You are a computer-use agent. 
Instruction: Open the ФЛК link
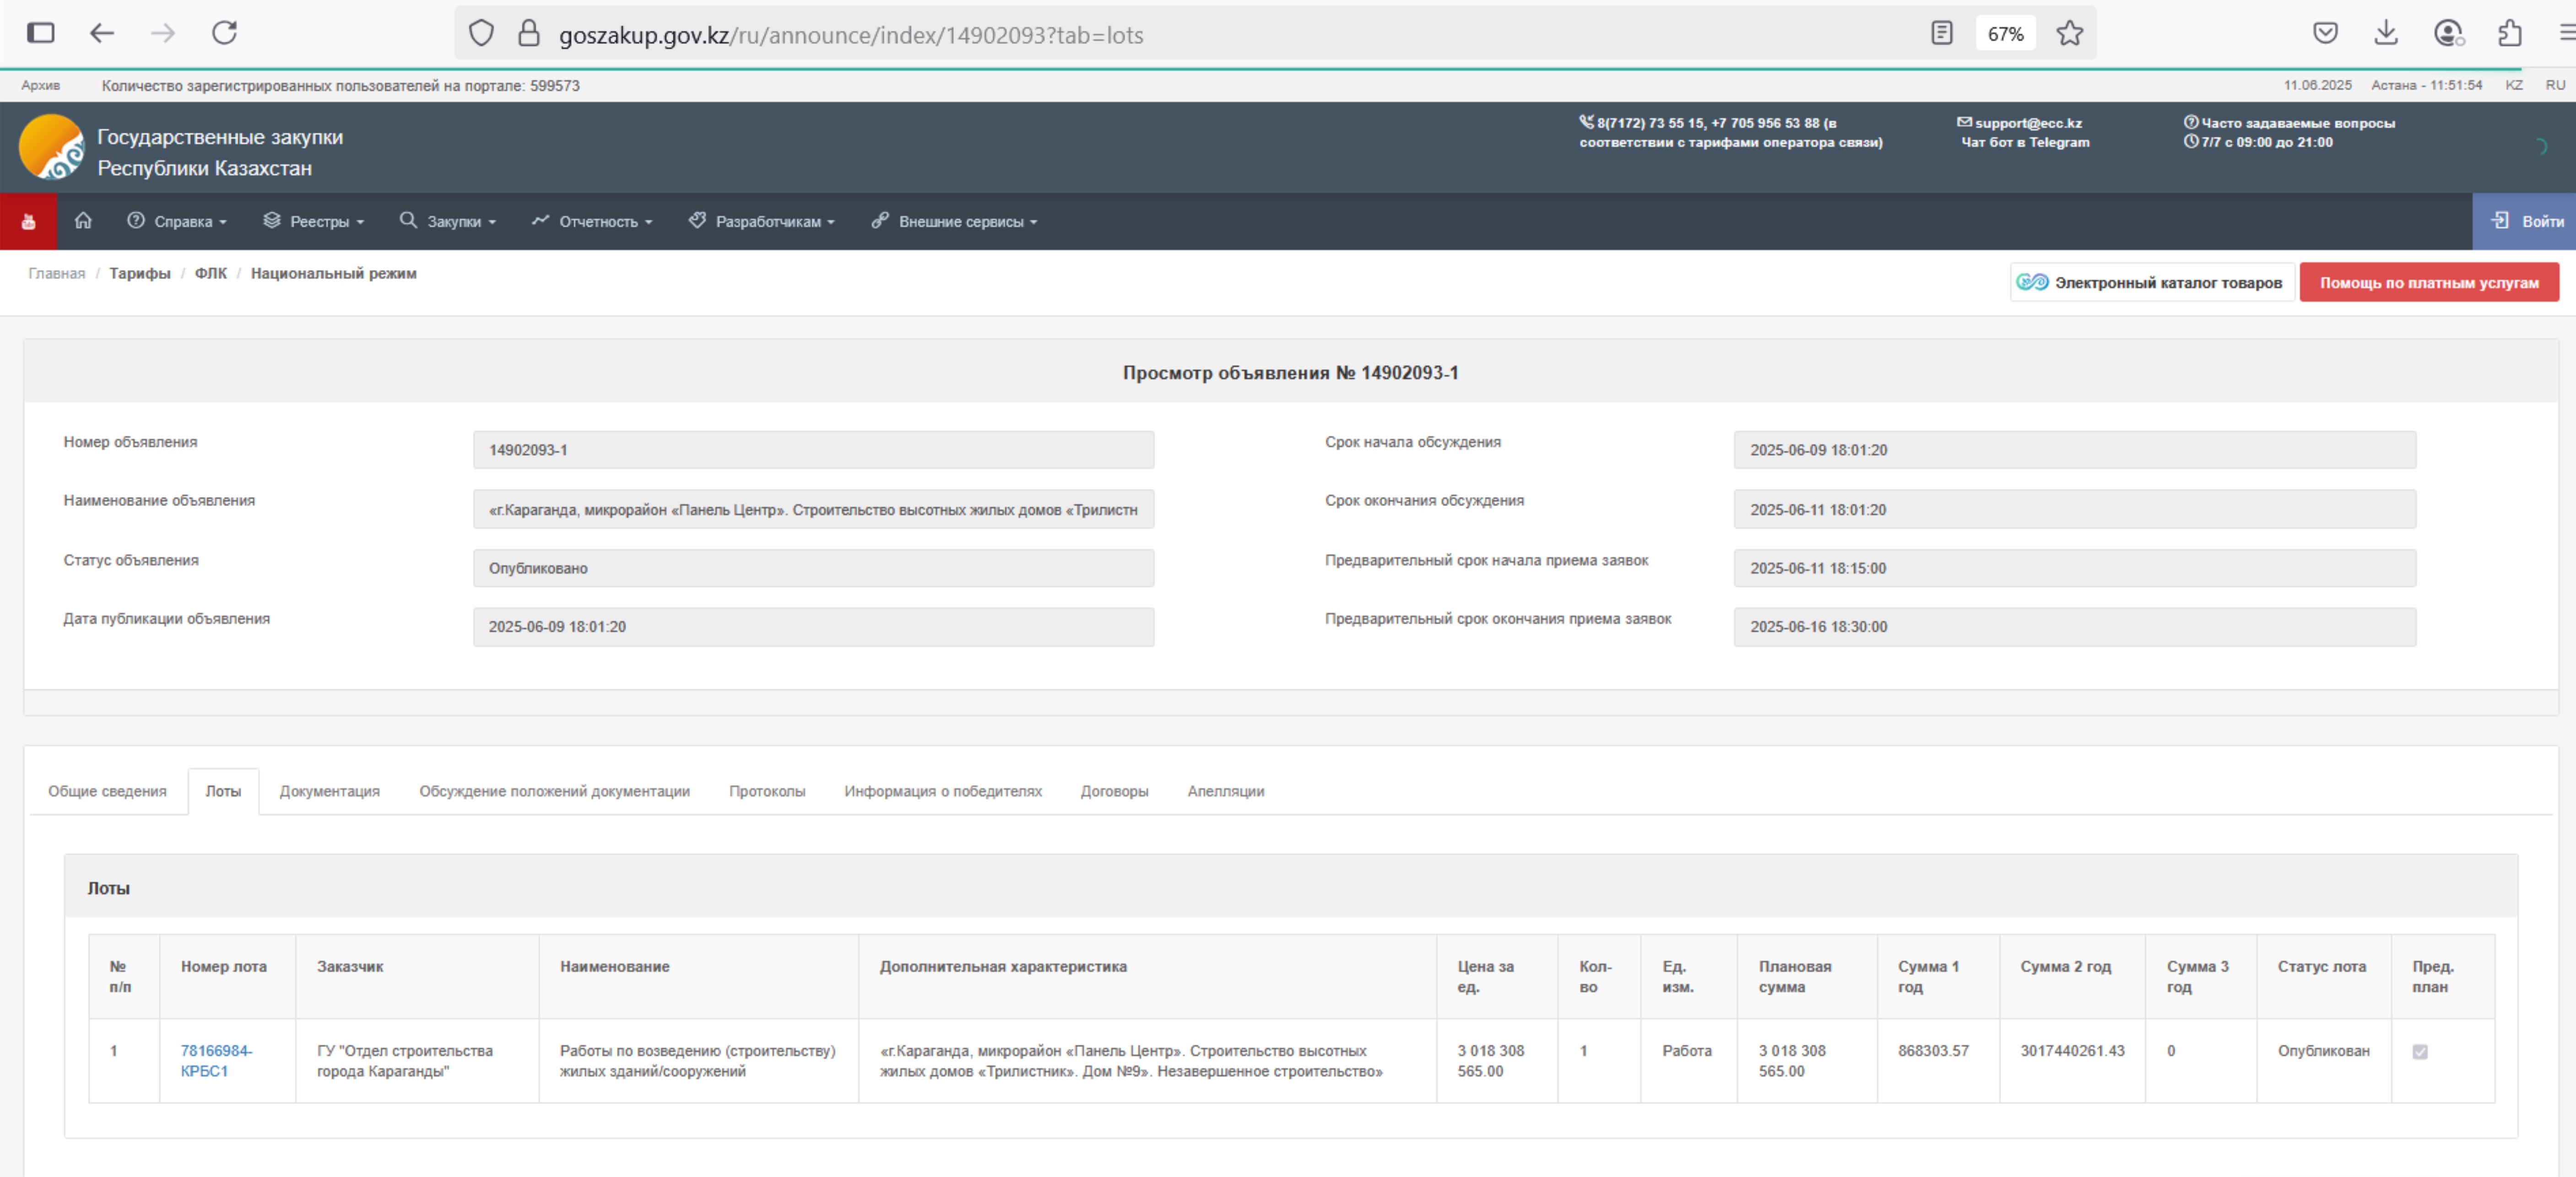click(x=210, y=273)
